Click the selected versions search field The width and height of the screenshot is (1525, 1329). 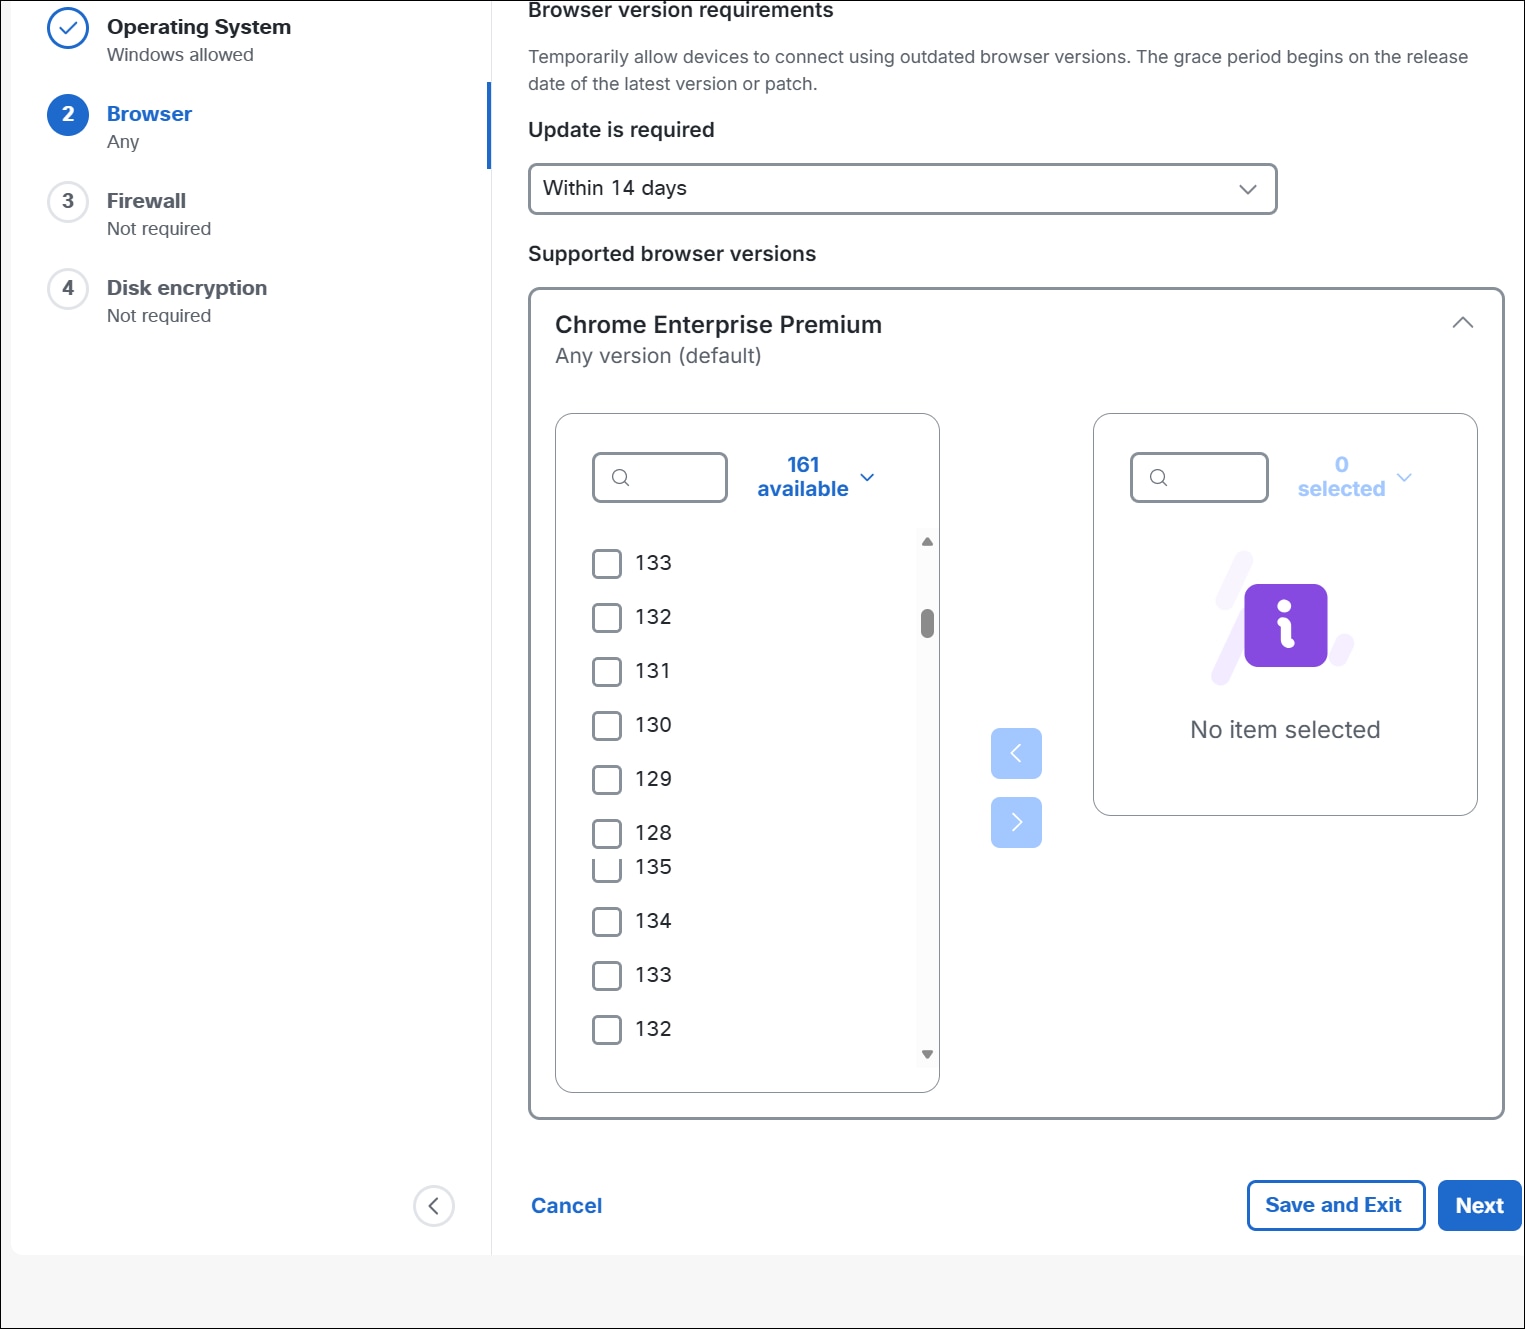click(1199, 477)
